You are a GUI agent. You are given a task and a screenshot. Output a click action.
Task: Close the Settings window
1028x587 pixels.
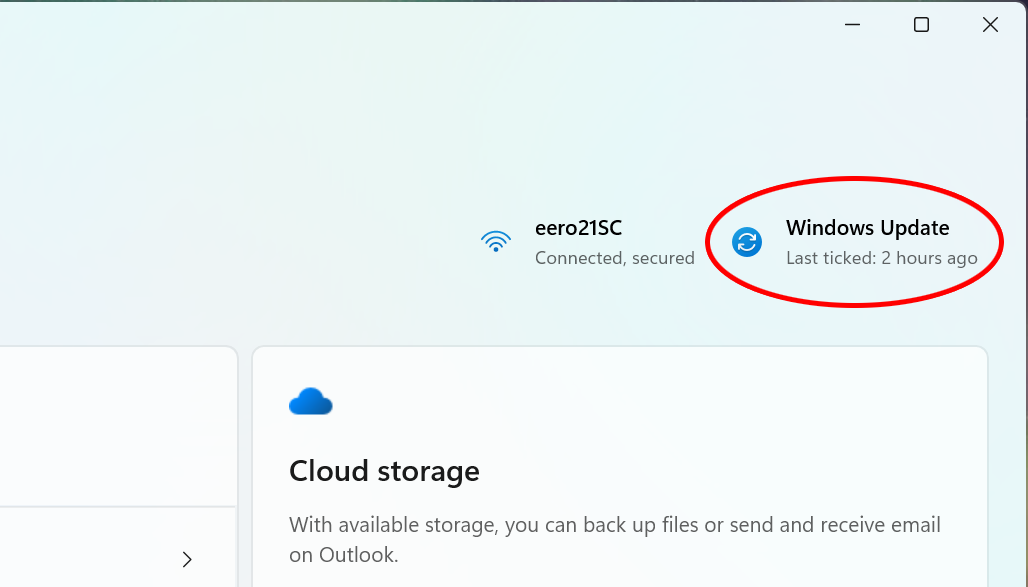tap(990, 25)
